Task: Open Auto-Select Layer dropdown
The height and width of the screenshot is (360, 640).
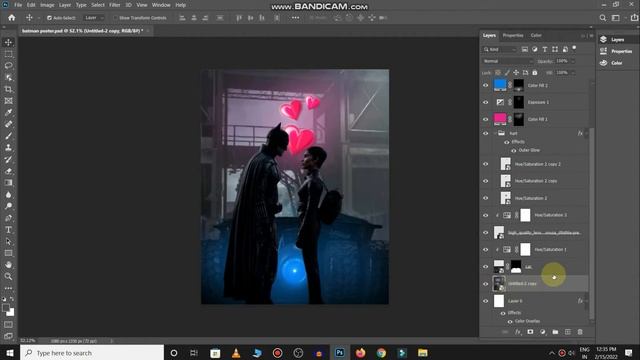Action: click(x=94, y=18)
